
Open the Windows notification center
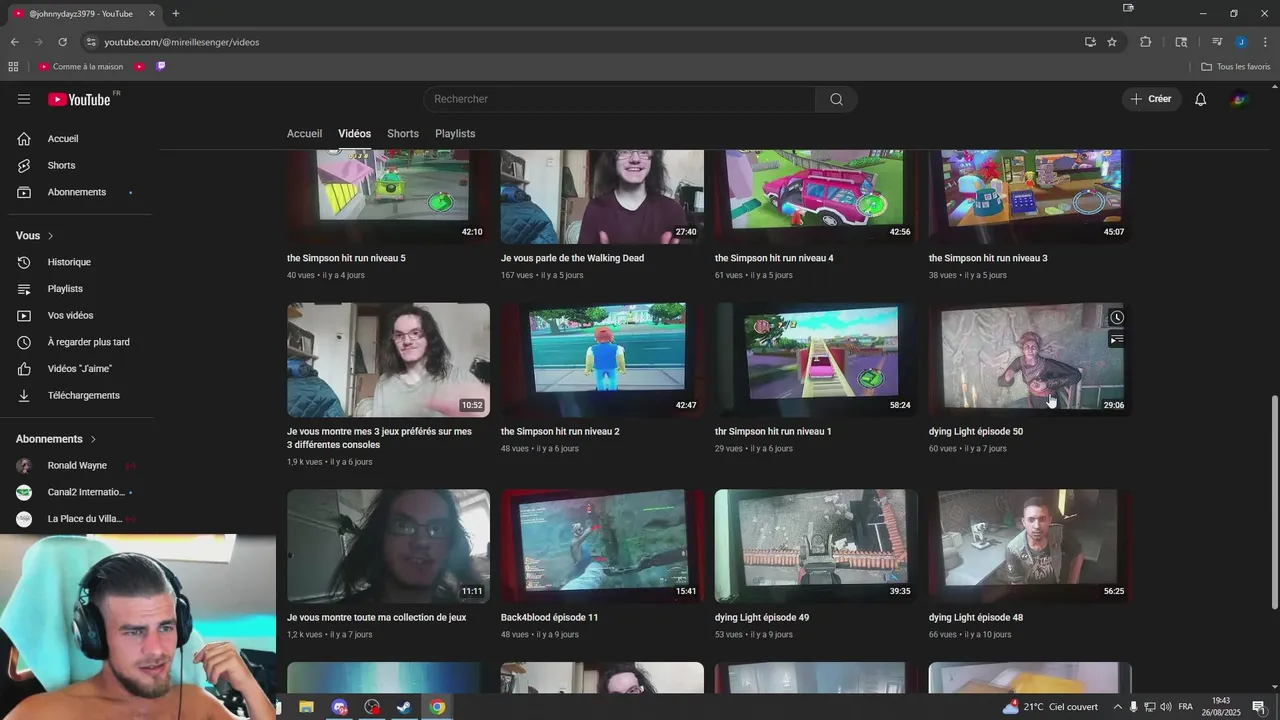point(1259,707)
